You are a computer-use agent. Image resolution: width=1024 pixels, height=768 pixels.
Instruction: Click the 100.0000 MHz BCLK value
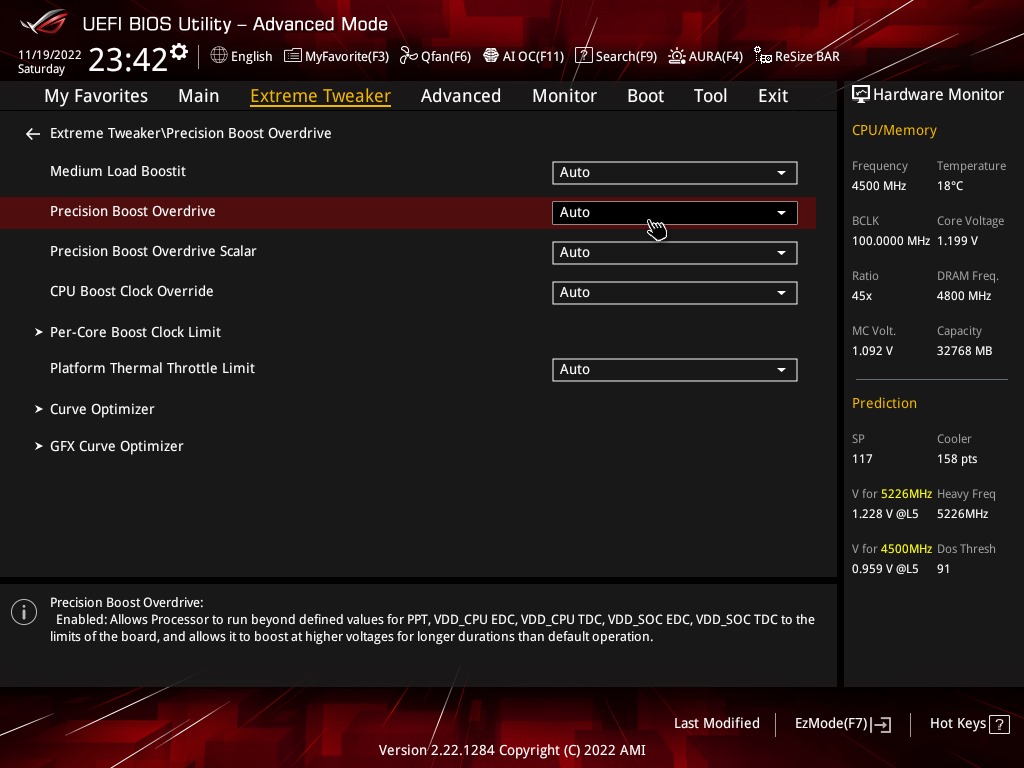891,240
